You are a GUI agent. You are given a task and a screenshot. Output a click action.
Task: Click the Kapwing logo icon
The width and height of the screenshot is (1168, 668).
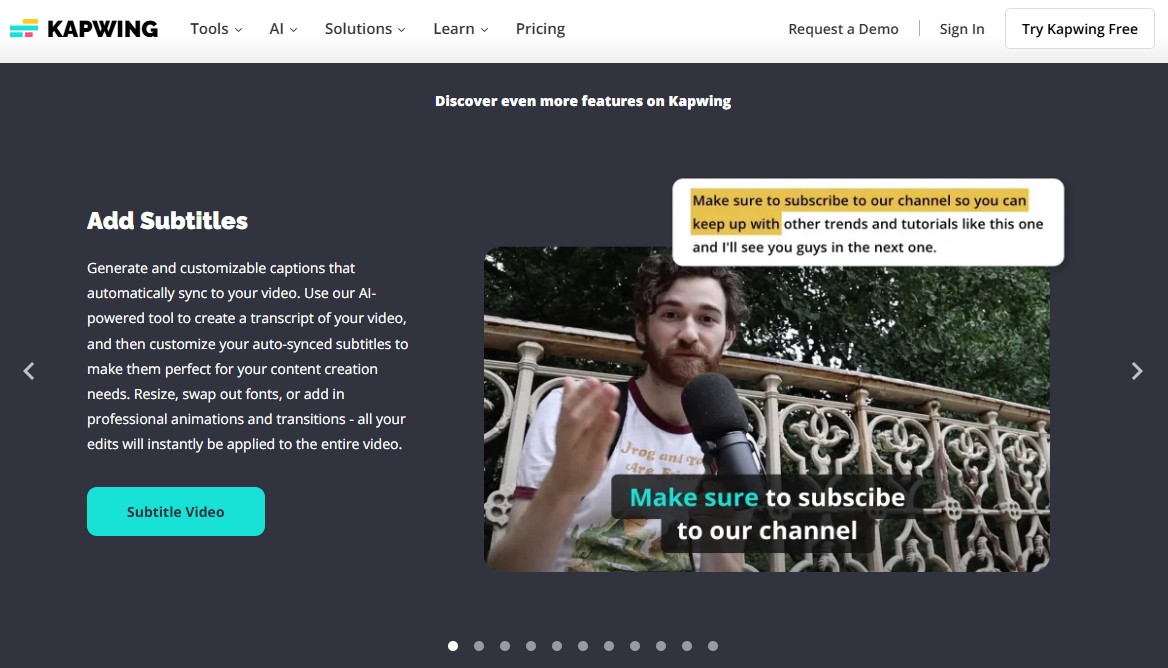(23, 28)
